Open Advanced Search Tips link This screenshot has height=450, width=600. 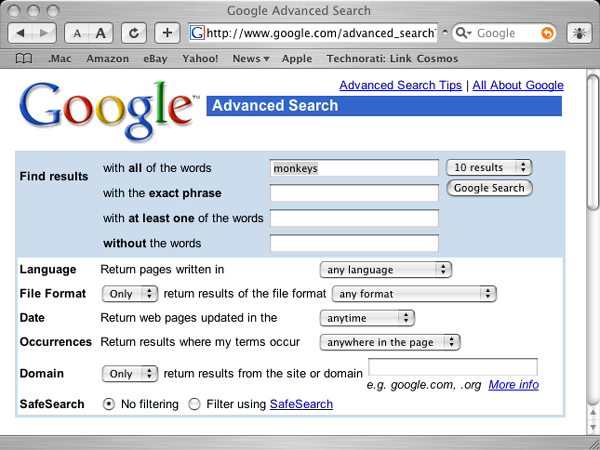pyautogui.click(x=400, y=85)
